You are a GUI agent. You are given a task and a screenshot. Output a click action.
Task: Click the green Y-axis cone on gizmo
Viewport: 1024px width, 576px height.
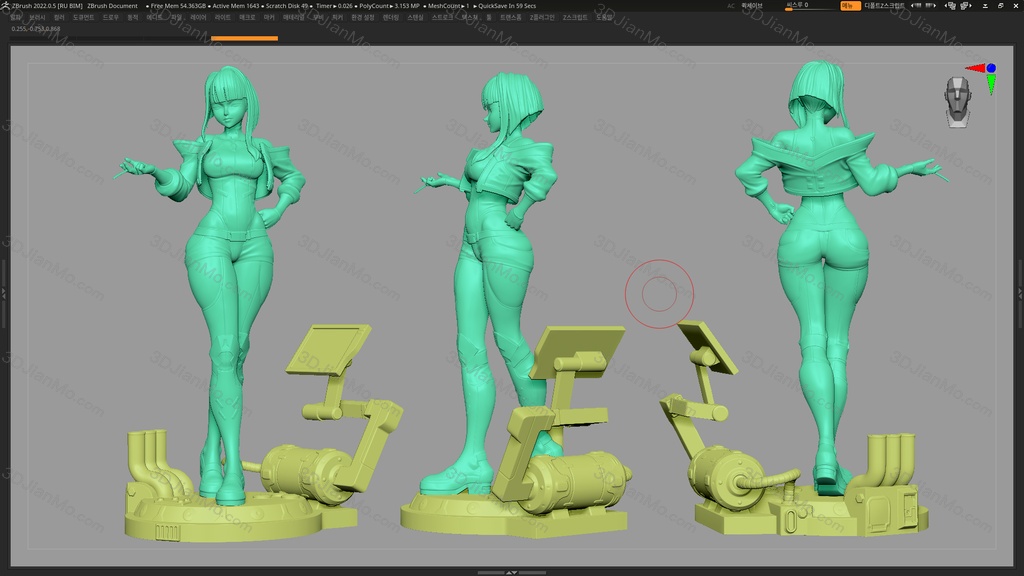(x=991, y=85)
